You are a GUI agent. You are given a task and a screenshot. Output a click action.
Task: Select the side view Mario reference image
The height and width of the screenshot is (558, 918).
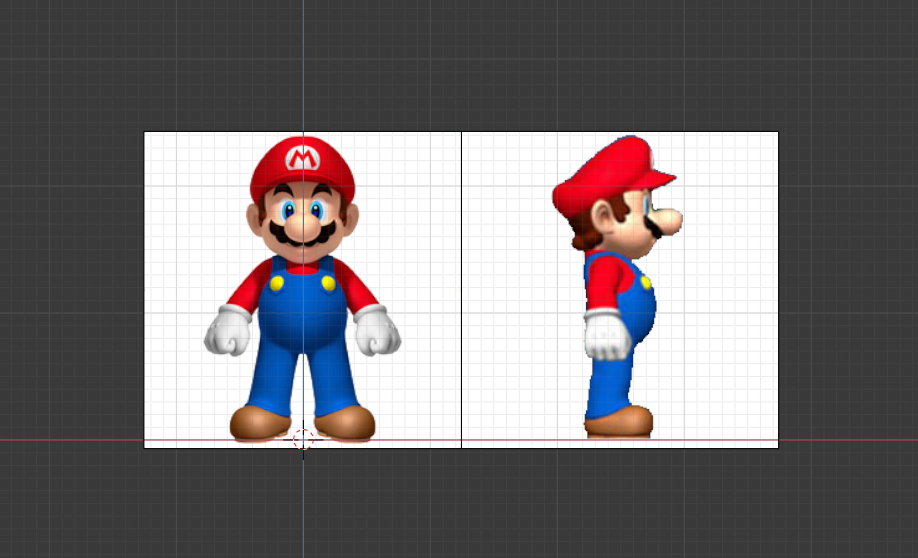(x=620, y=290)
